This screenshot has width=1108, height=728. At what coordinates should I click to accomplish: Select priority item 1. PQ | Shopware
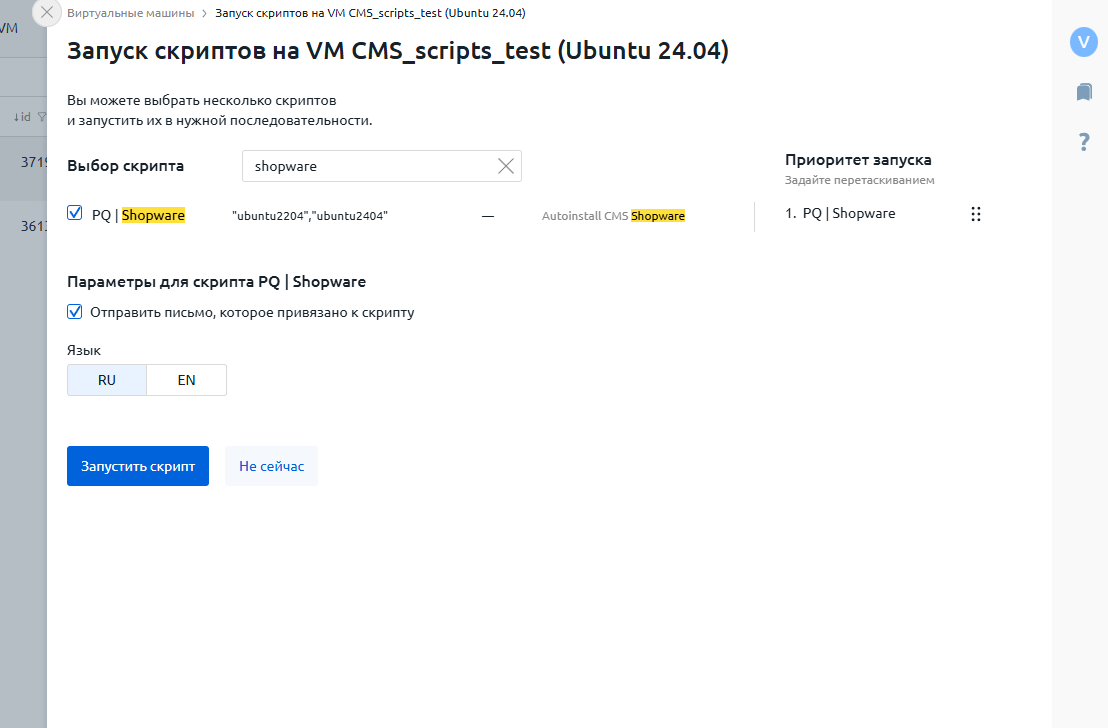[x=840, y=213]
